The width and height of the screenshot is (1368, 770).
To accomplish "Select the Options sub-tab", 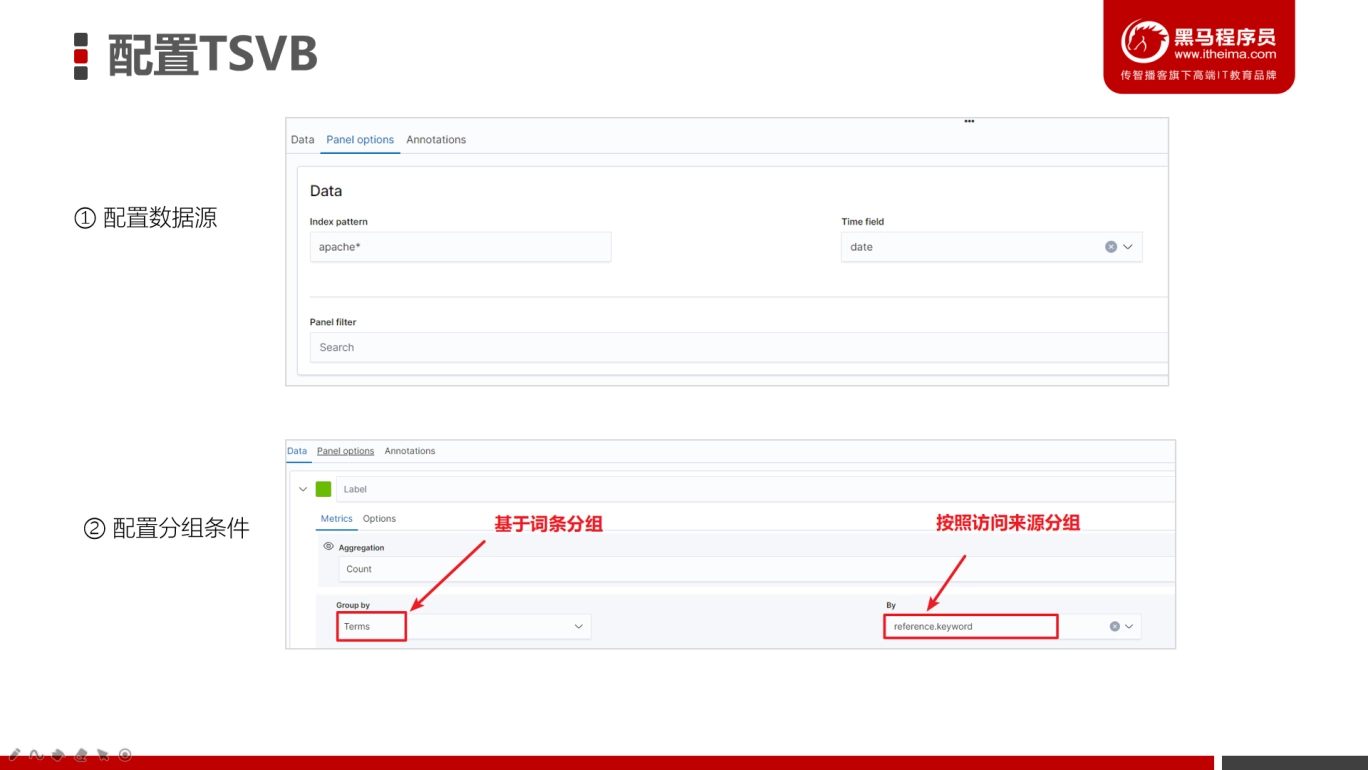I will [379, 519].
